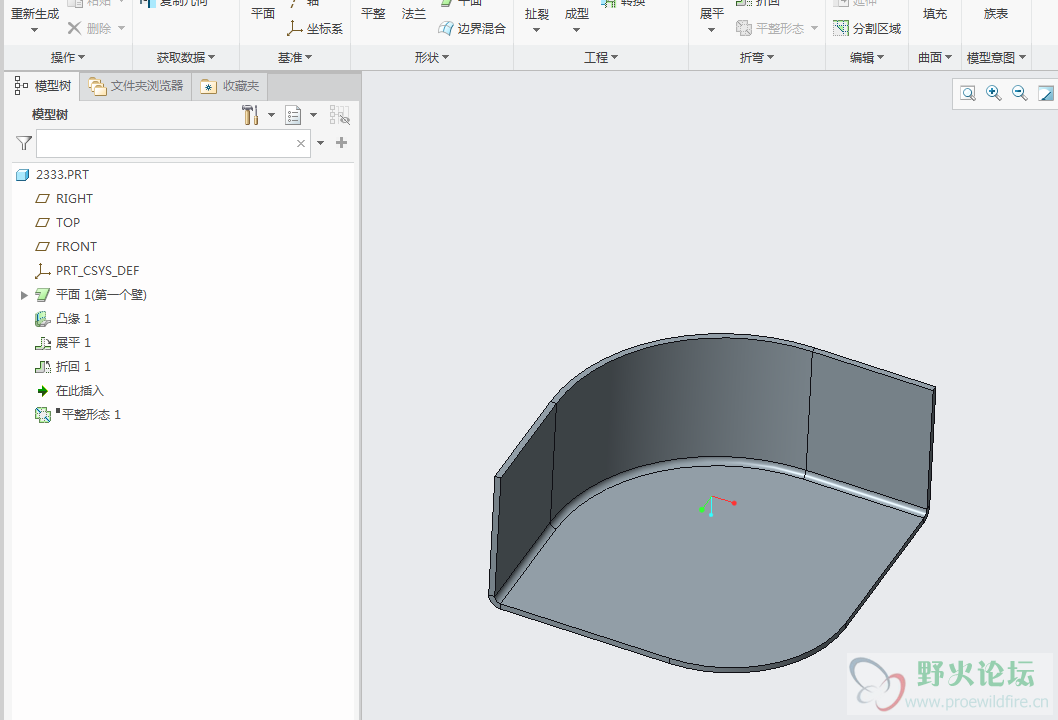Click the zoom out icon
This screenshot has height=720, width=1058.
(1020, 93)
